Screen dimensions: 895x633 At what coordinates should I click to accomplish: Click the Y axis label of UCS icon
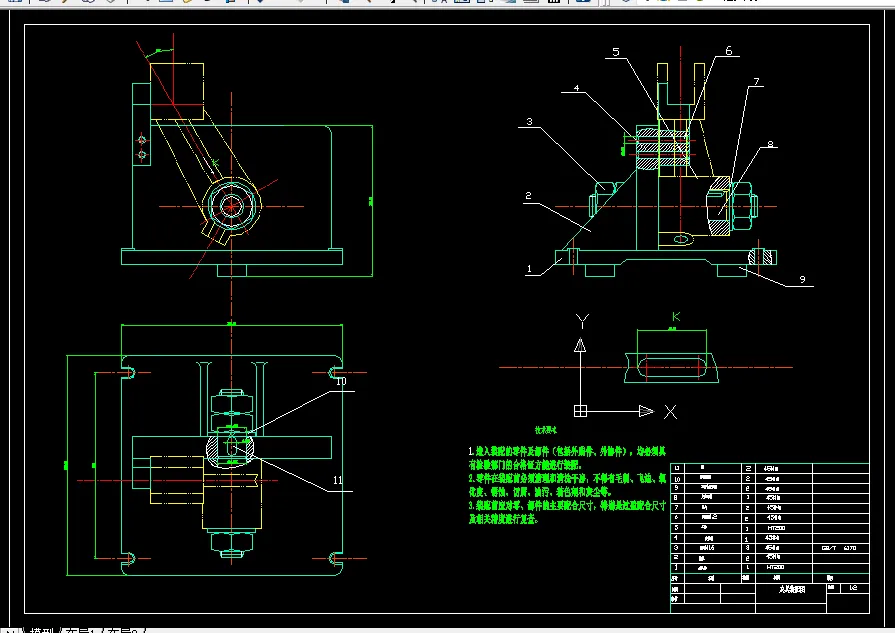coord(582,321)
